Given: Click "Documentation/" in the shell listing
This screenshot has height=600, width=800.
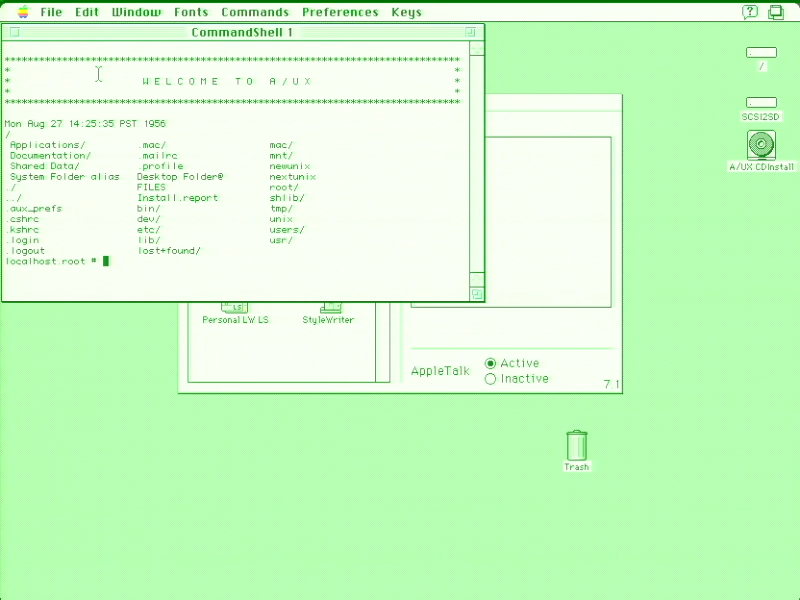Looking at the screenshot, I should (x=50, y=156).
